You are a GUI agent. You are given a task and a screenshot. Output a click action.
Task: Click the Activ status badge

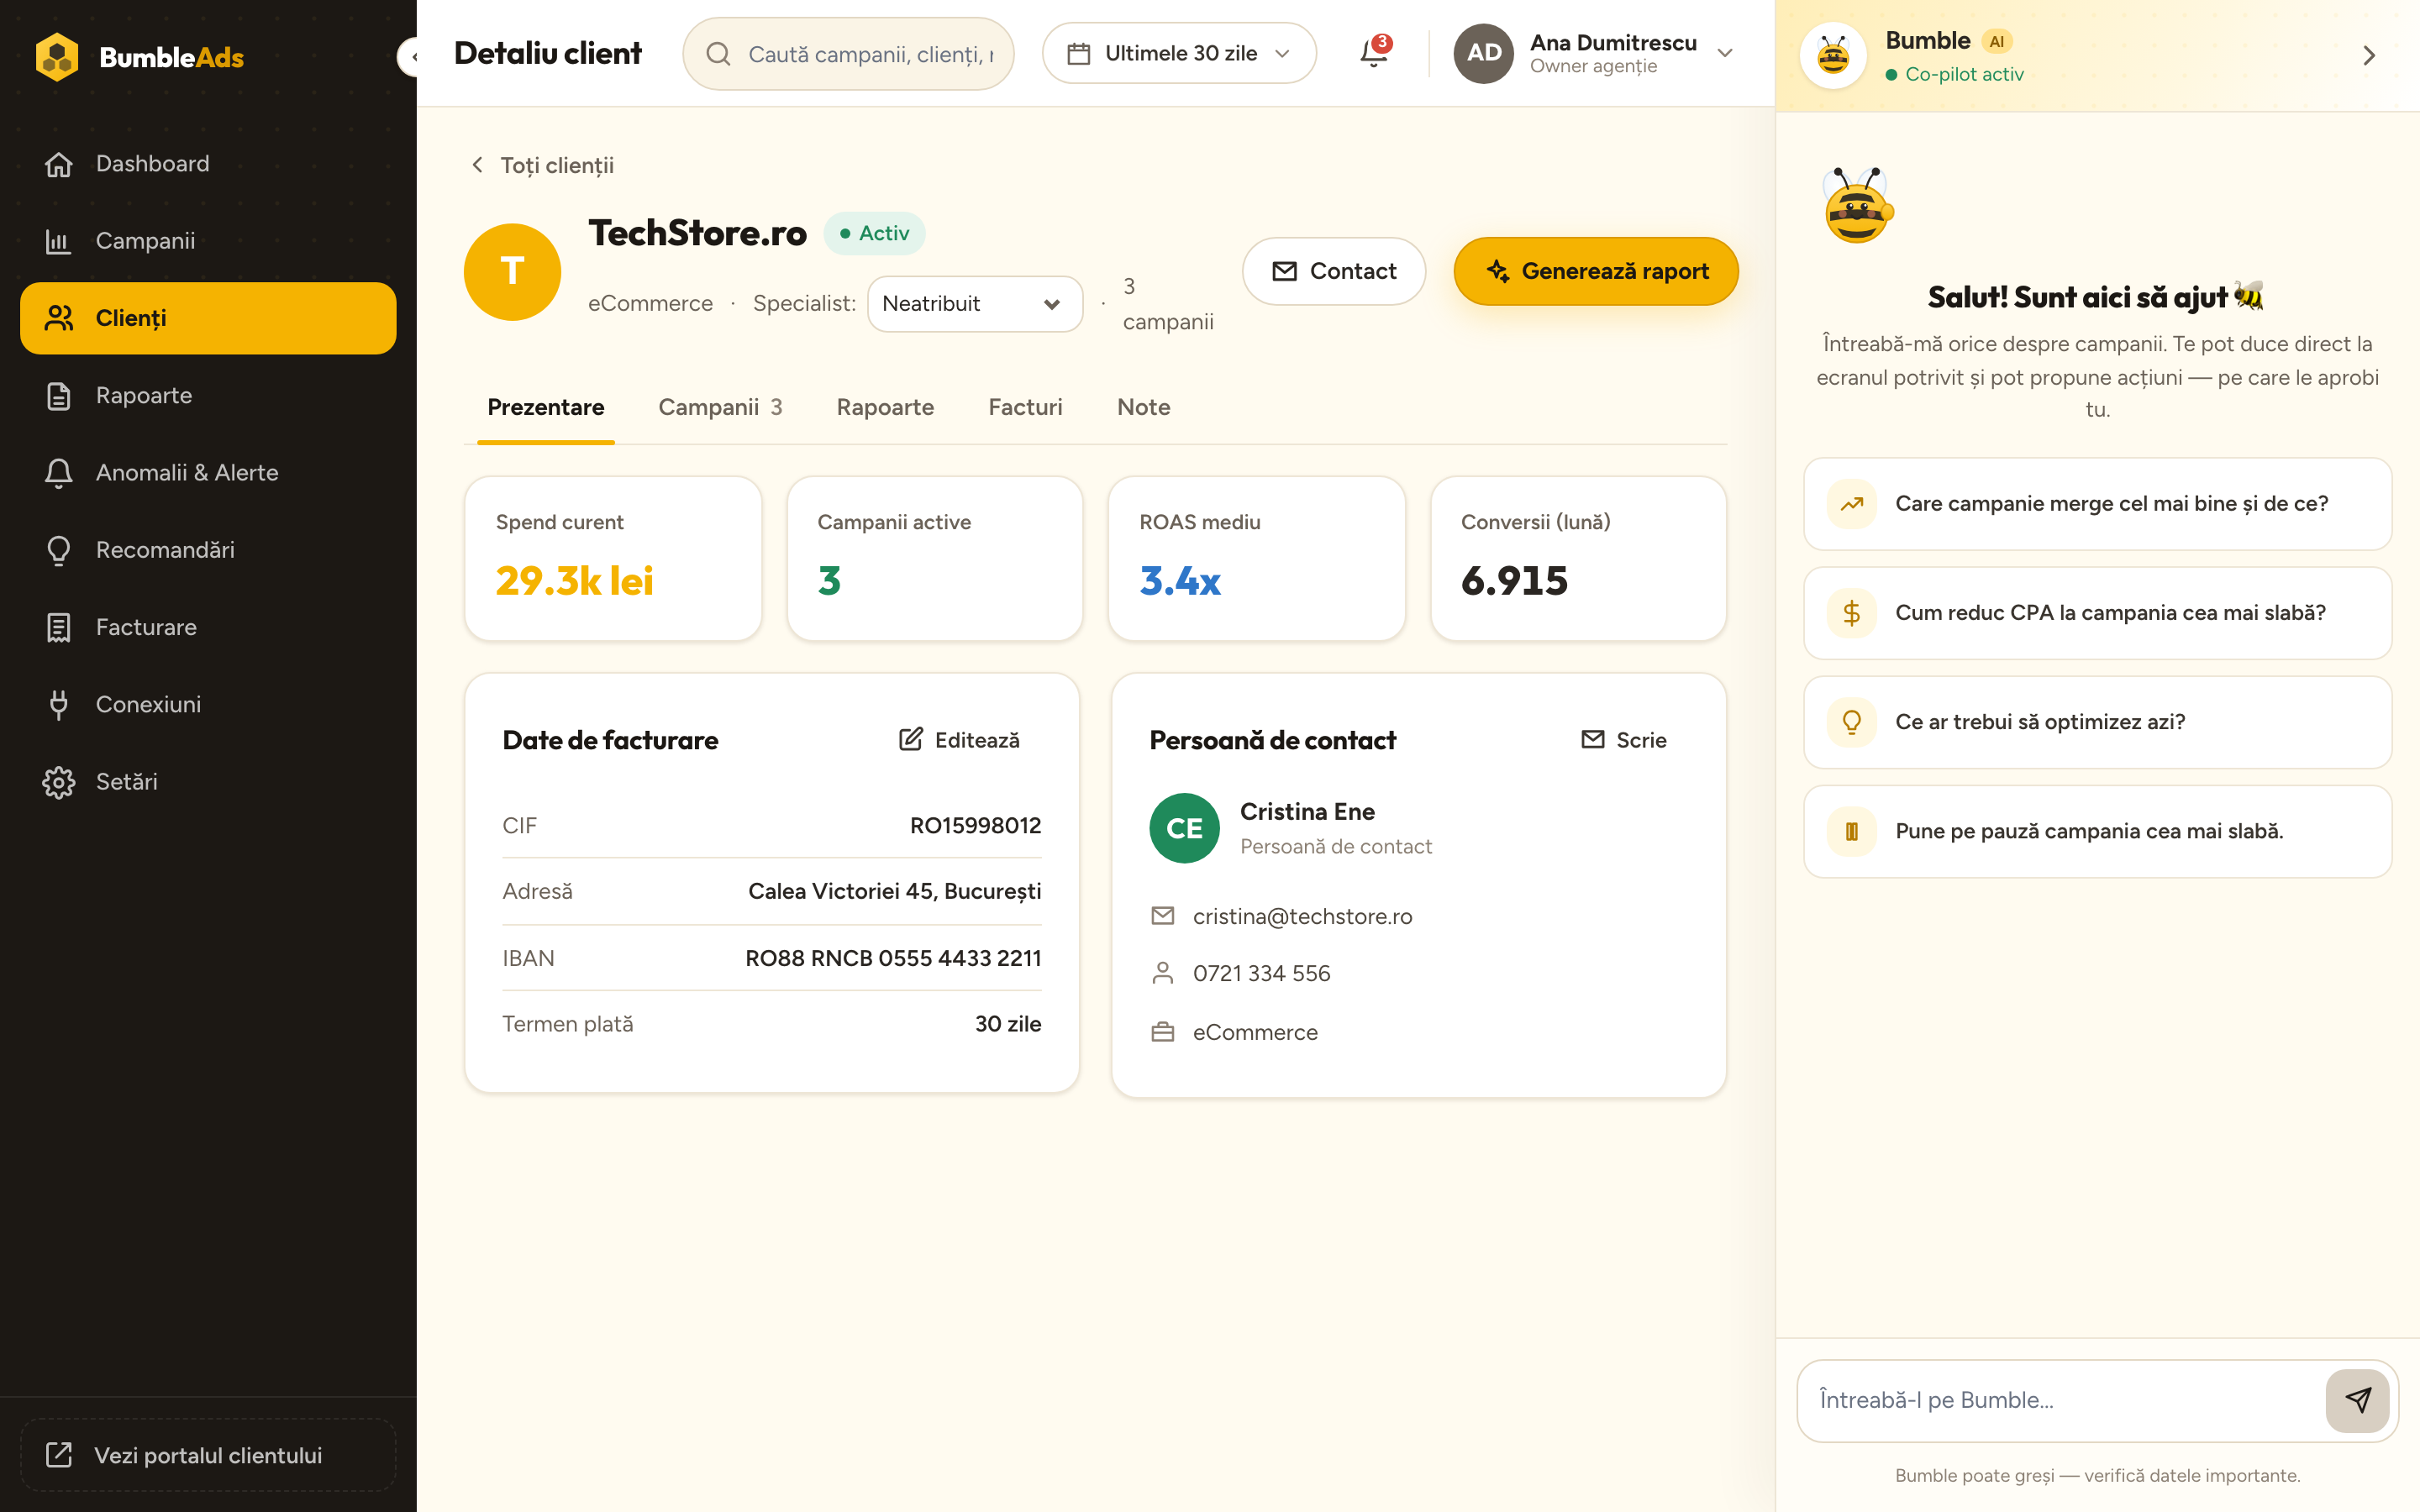click(x=874, y=233)
